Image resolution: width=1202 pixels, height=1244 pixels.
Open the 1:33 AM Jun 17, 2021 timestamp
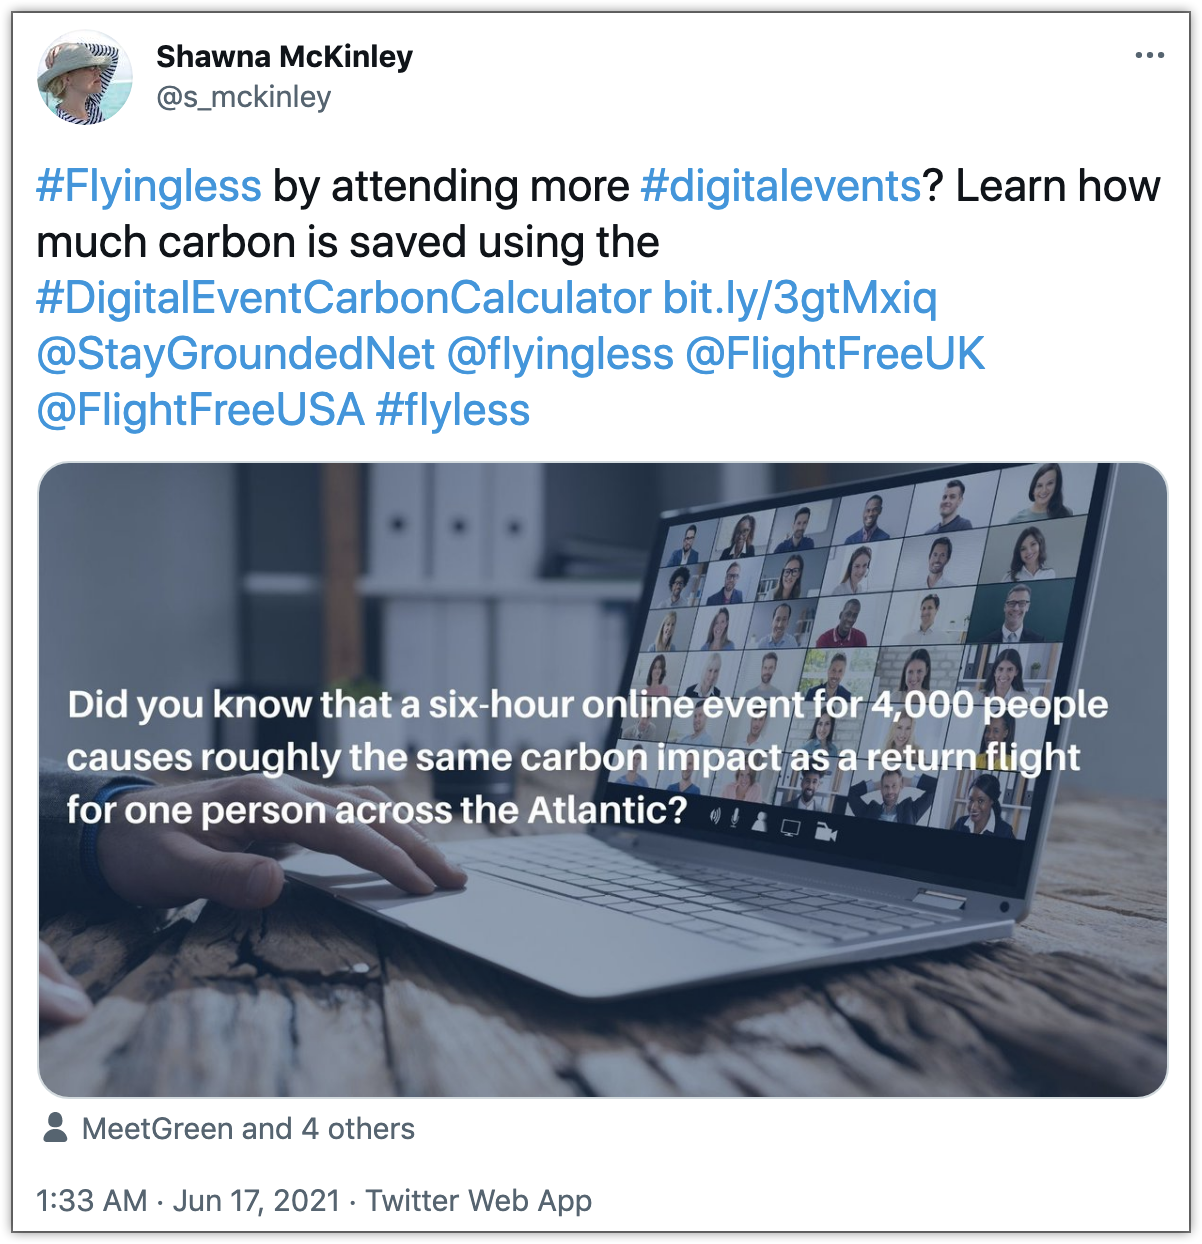click(x=188, y=1200)
